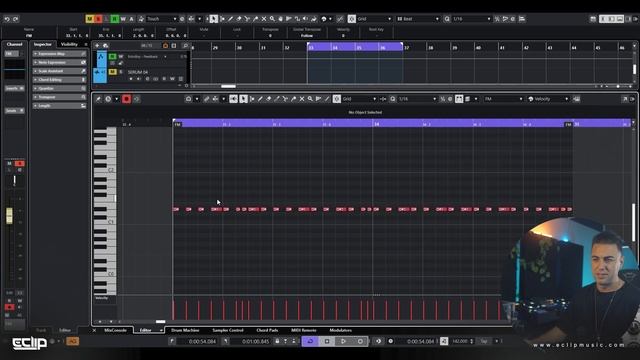Select the Erase tool in top toolbar
The image size is (640, 360).
pyautogui.click(x=239, y=19)
